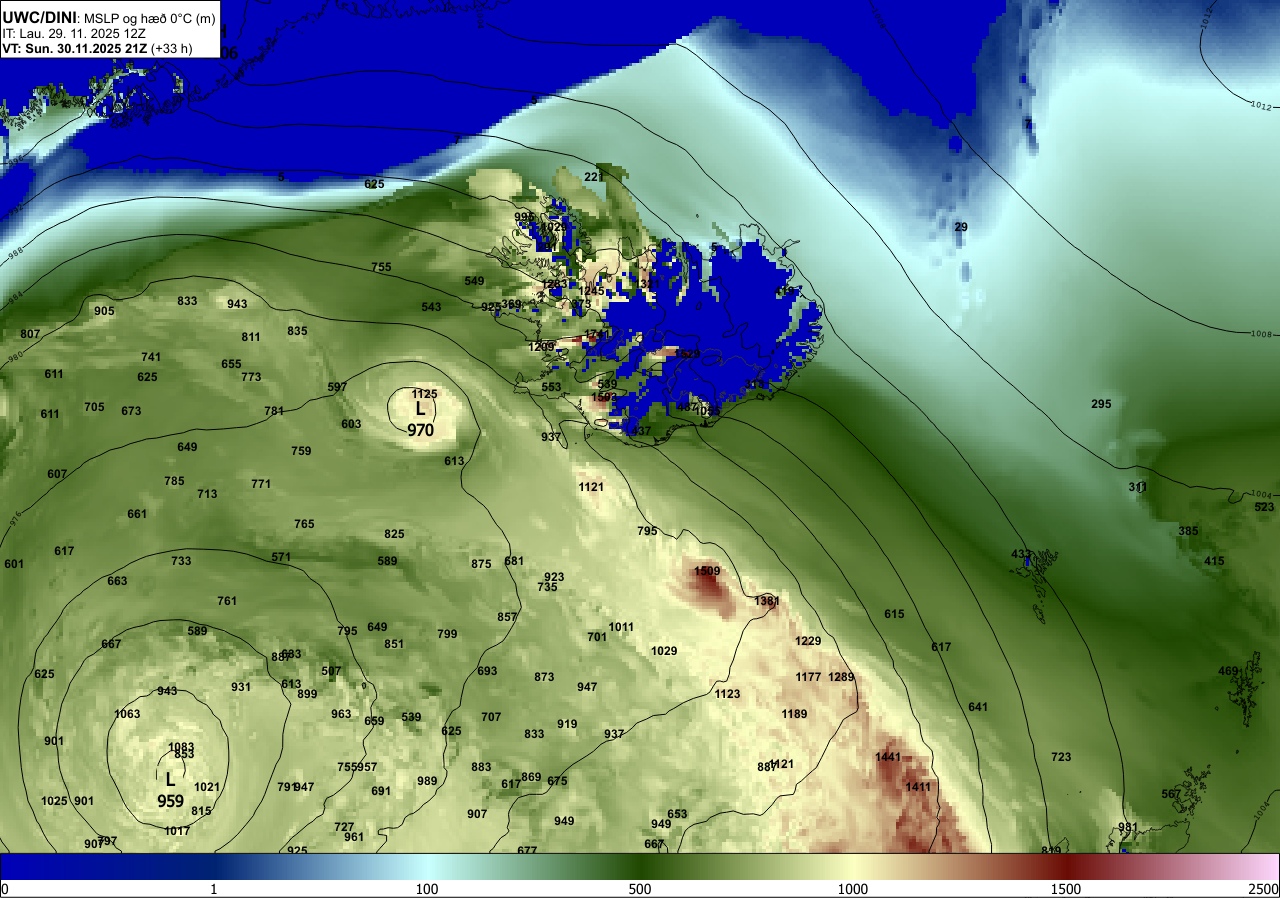Click the 1029 height value
This screenshot has width=1280, height=898.
pyautogui.click(x=664, y=651)
